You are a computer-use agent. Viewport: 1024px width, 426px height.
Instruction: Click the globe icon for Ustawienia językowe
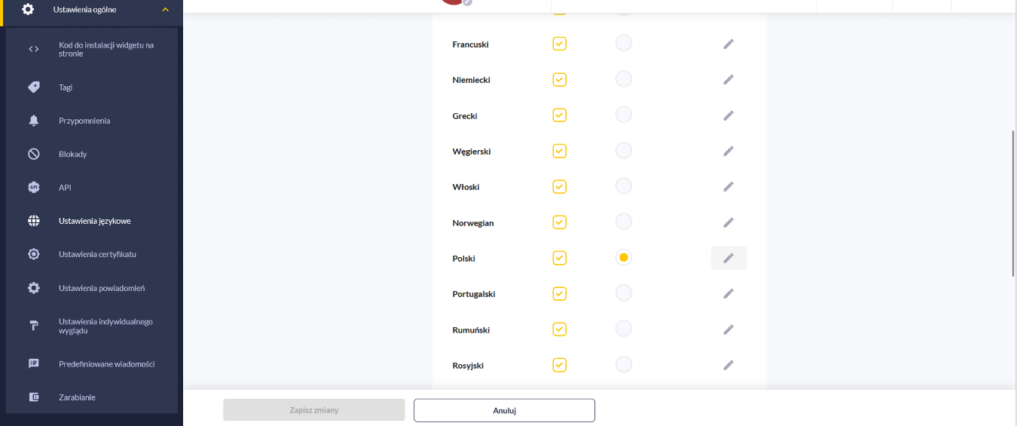coord(34,221)
